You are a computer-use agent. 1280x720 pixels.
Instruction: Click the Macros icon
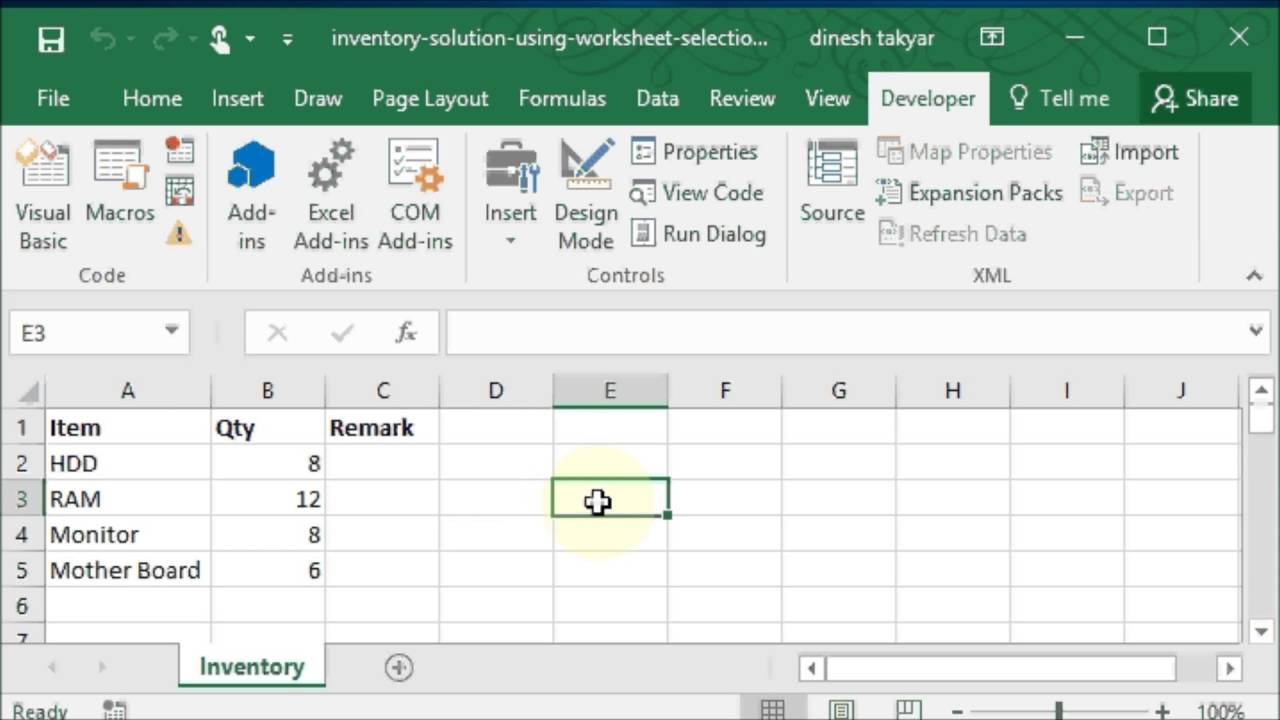pos(120,195)
